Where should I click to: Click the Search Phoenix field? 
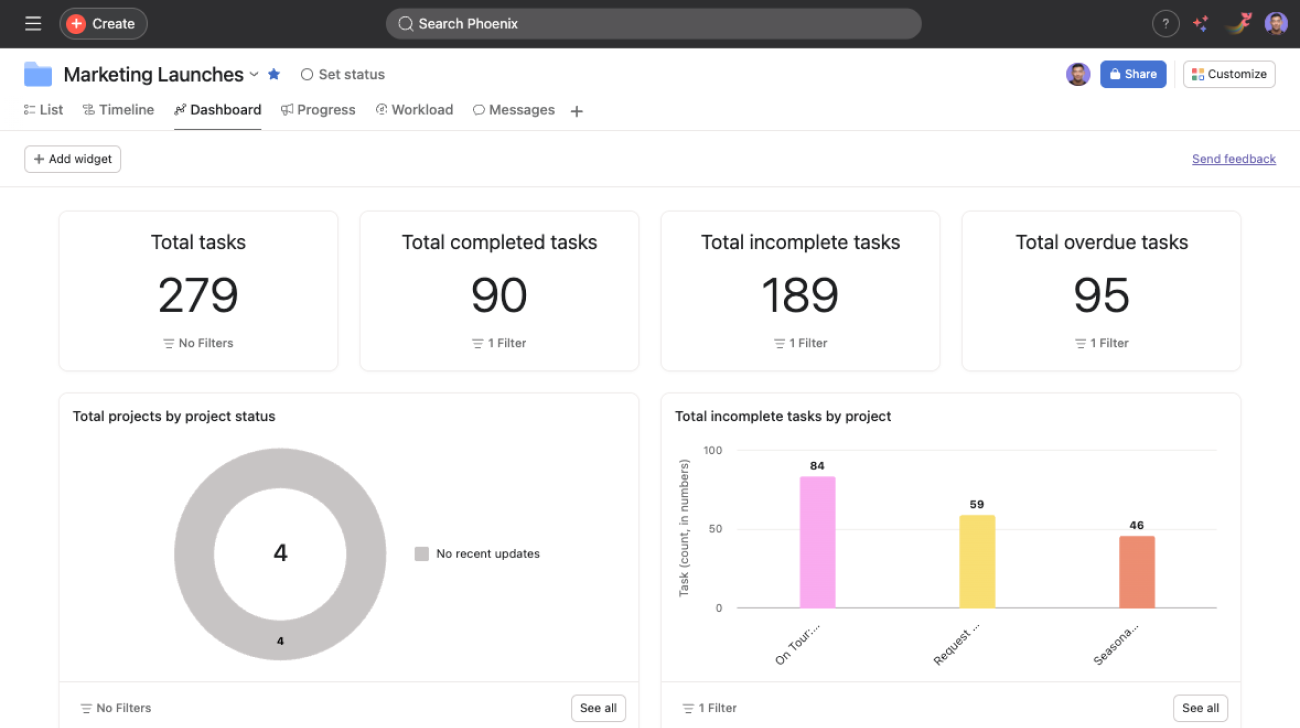[x=653, y=24]
